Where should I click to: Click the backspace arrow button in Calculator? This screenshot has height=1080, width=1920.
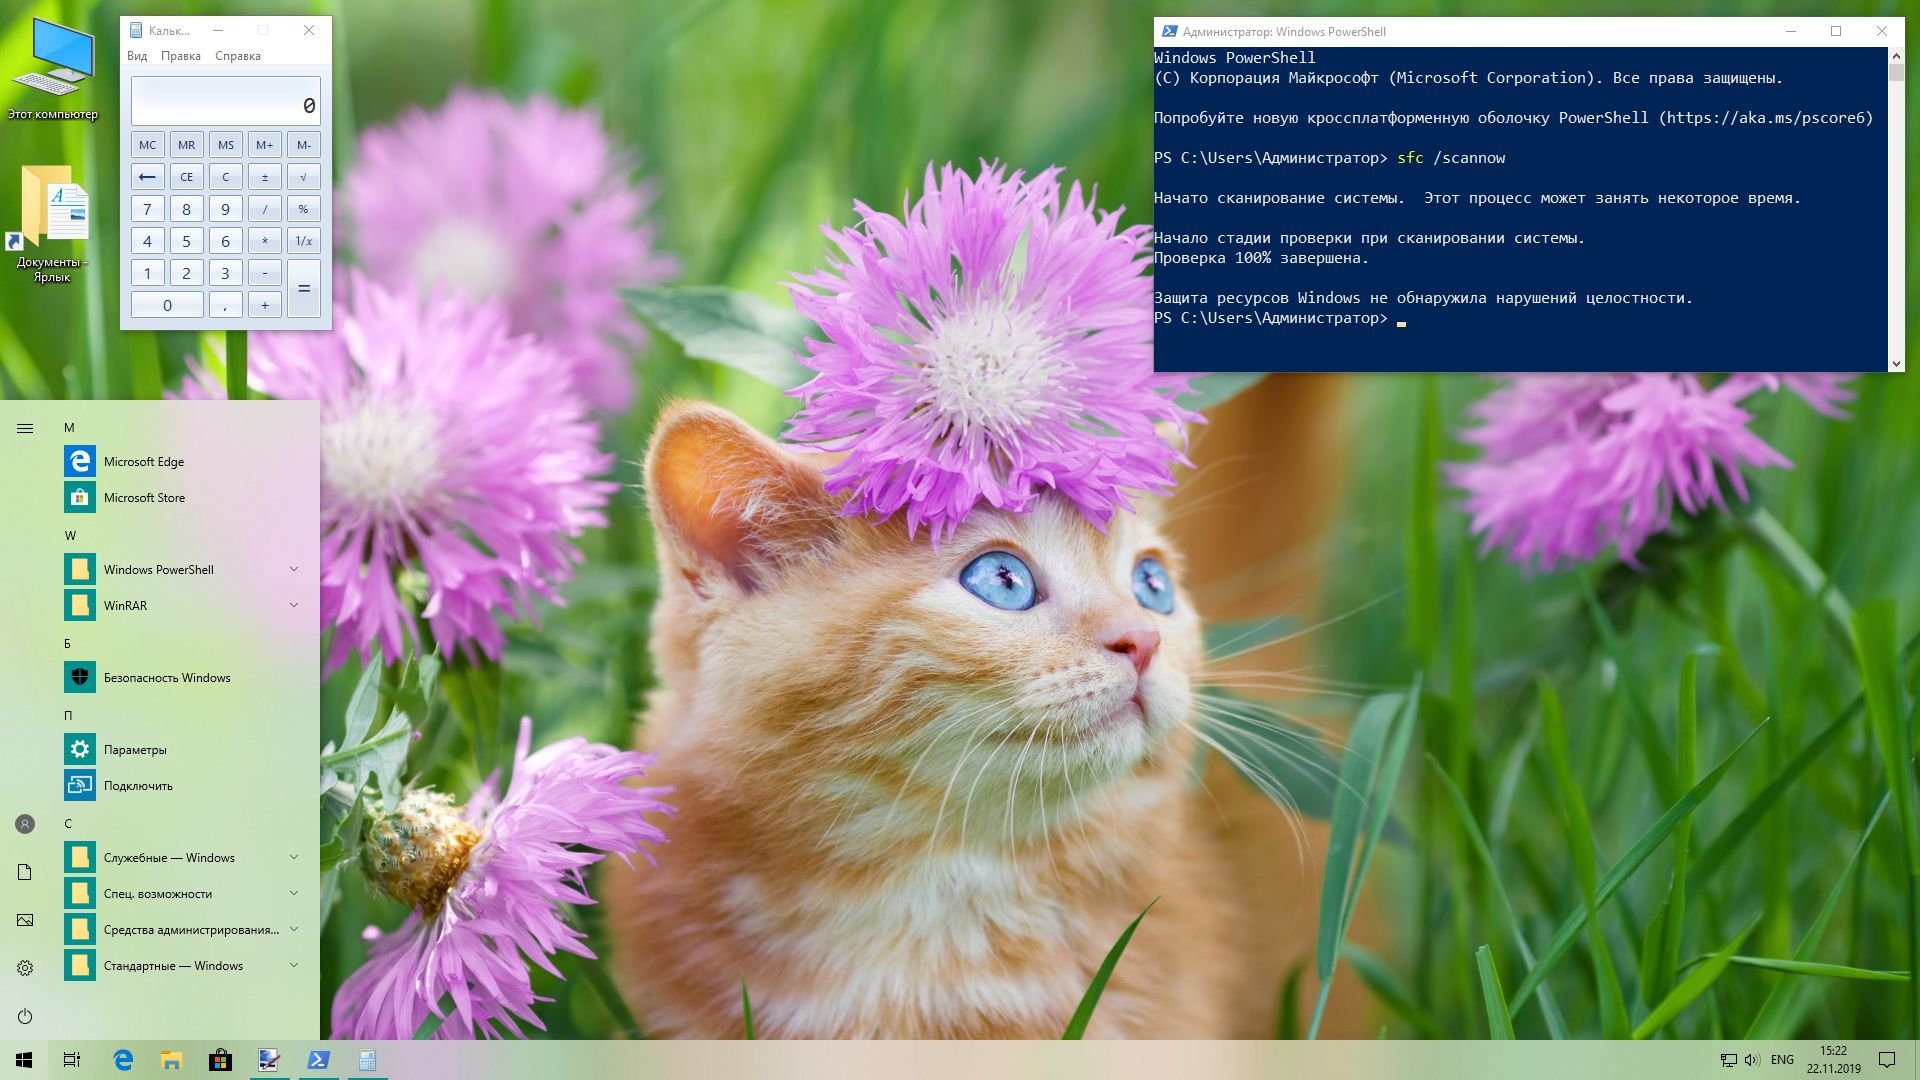click(147, 177)
